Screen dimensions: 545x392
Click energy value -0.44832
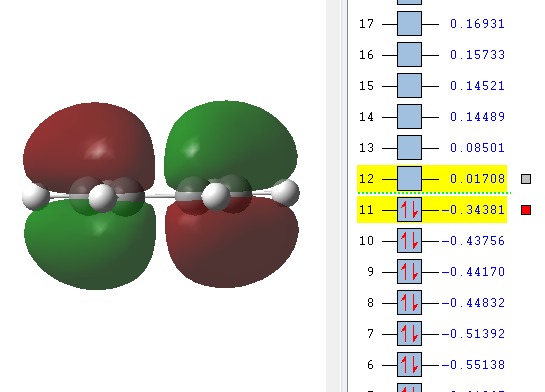coord(473,303)
